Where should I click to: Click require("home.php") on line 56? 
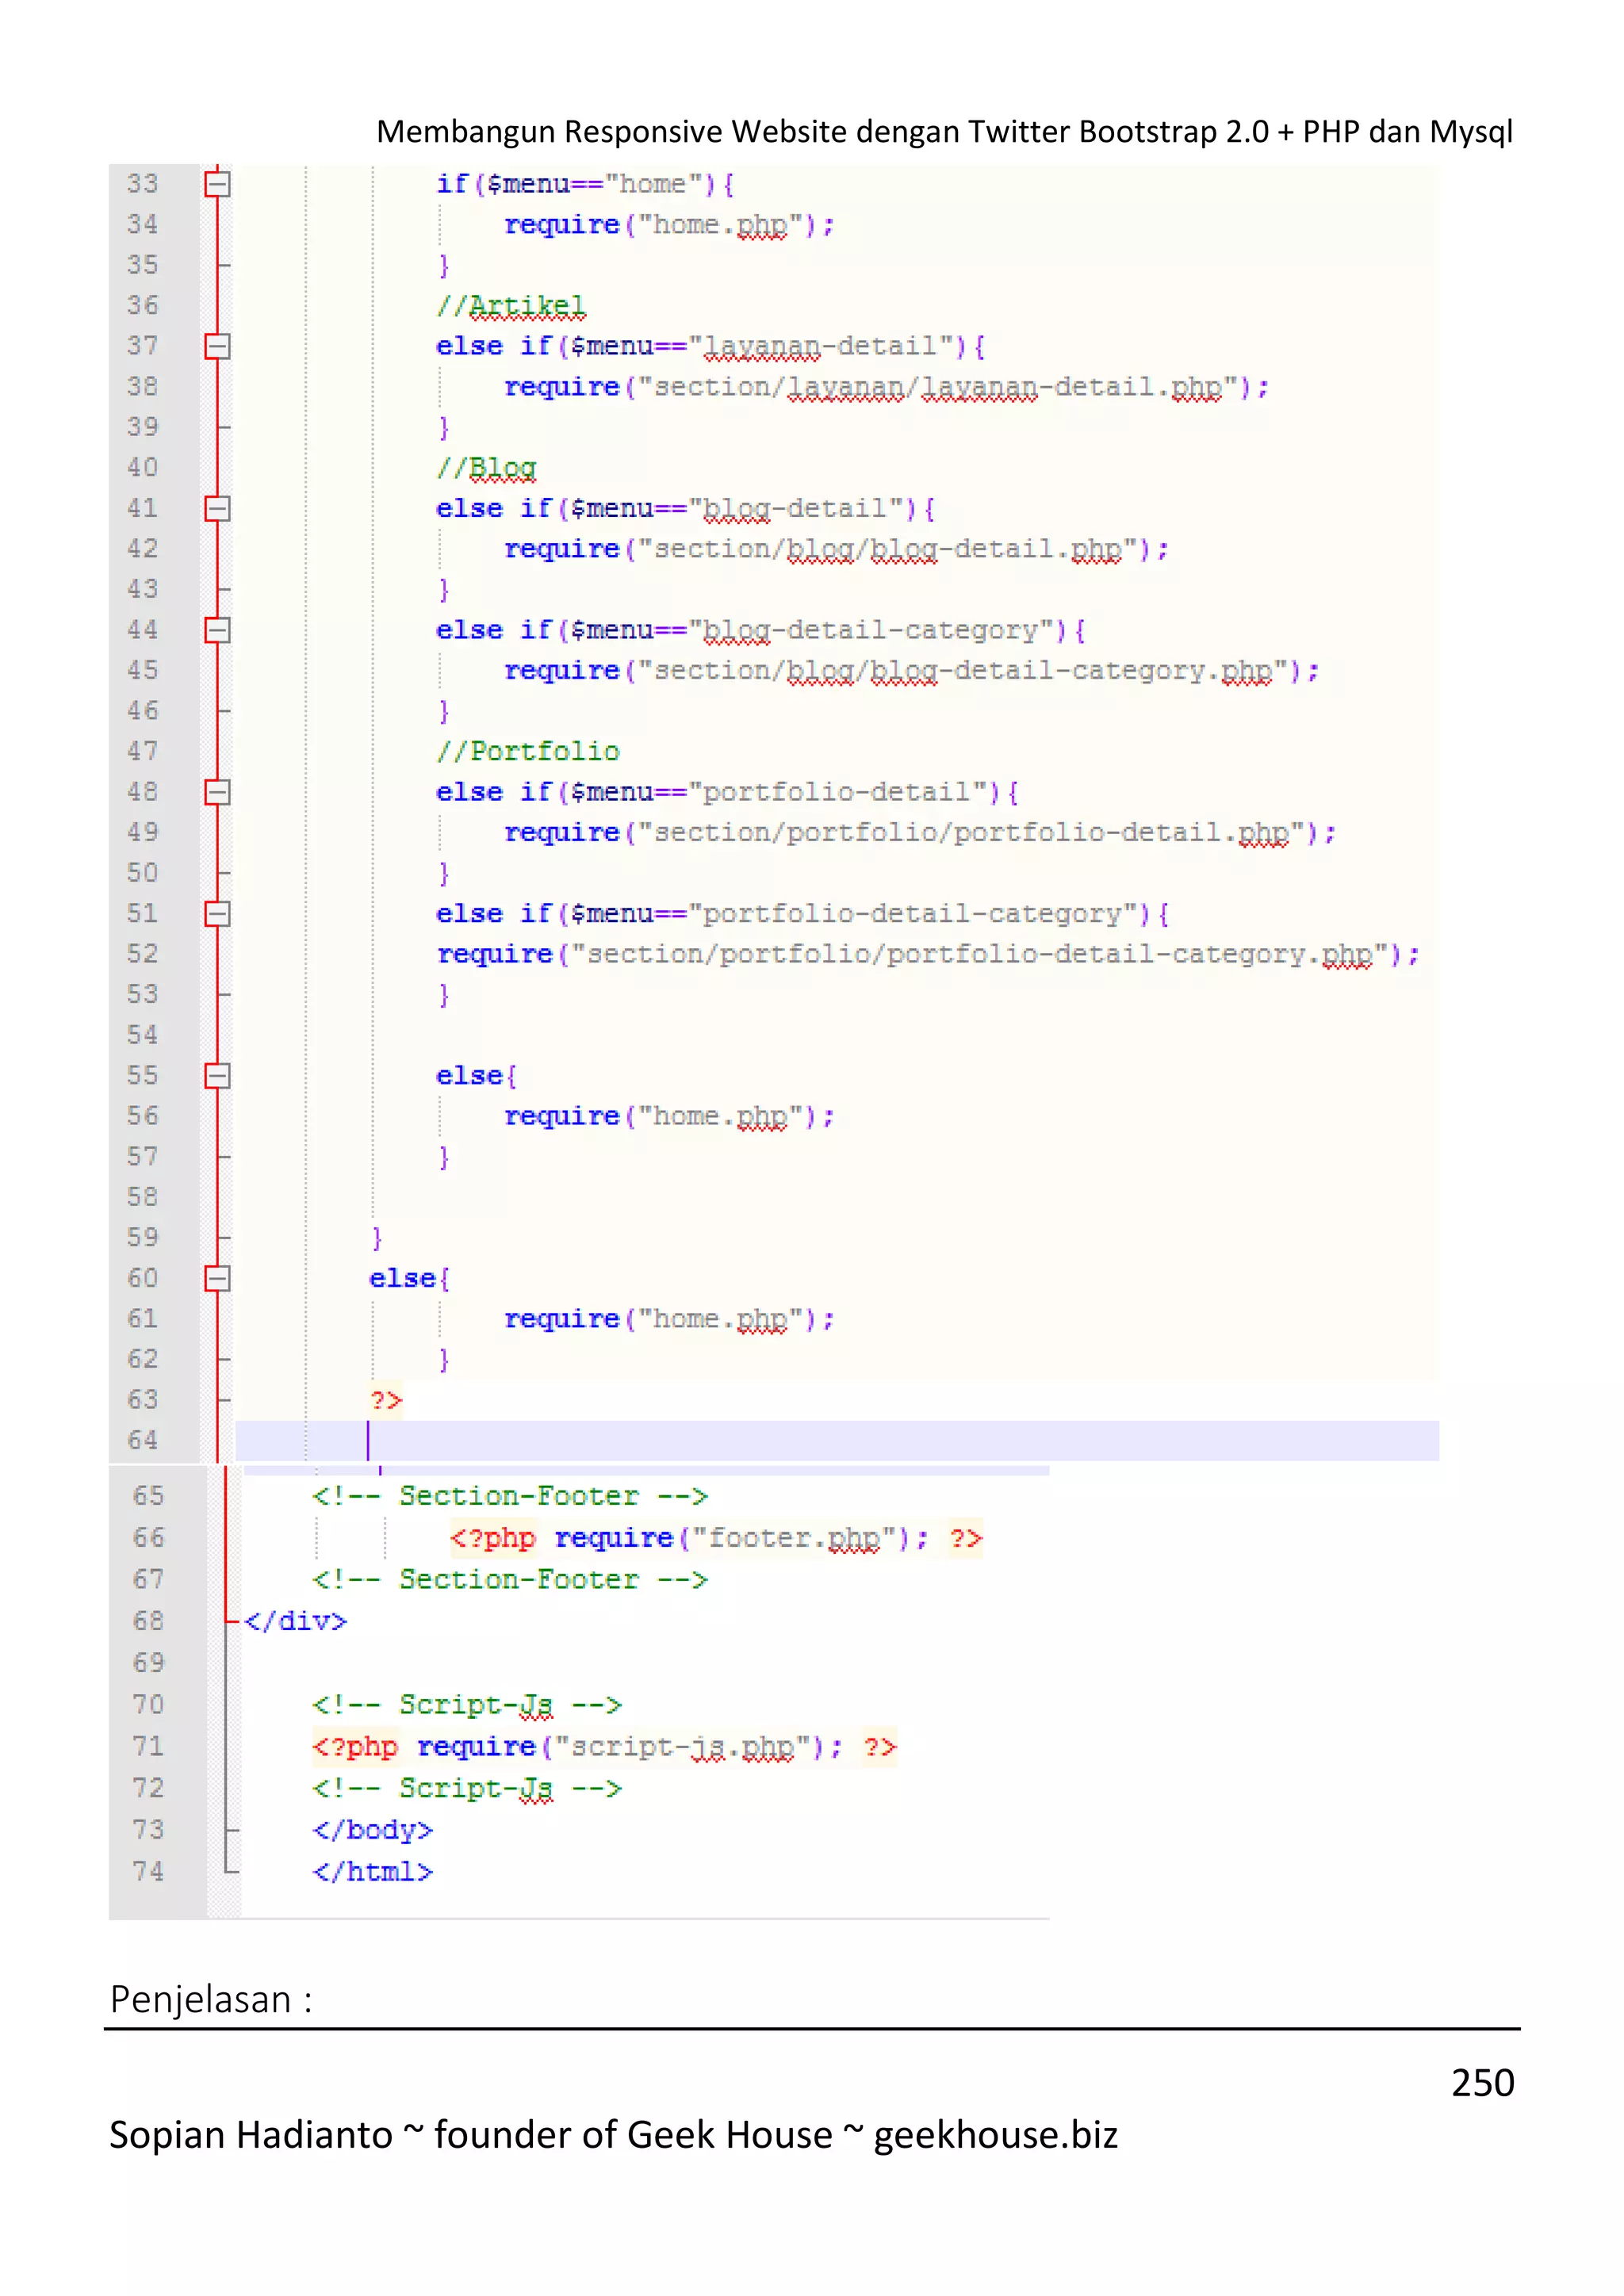[x=669, y=1116]
